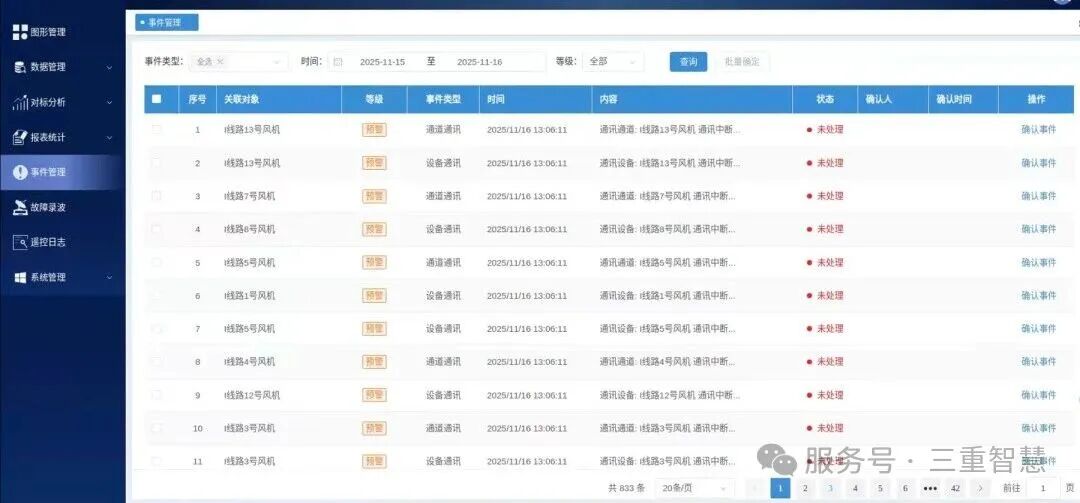Select the 事件管理 sidebar menu
Viewport: 1080px width, 503px height.
63,172
